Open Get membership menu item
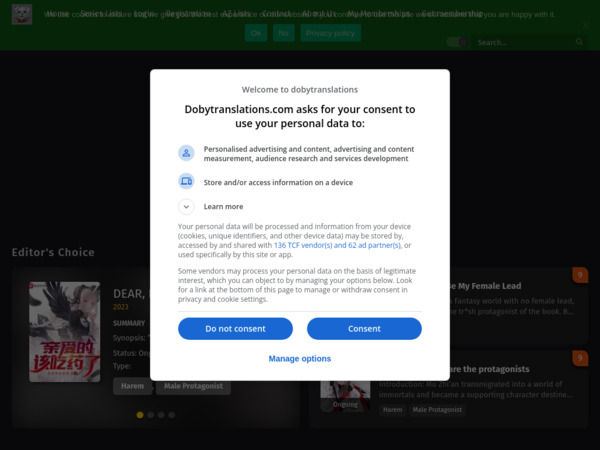The height and width of the screenshot is (450, 600). (x=452, y=14)
